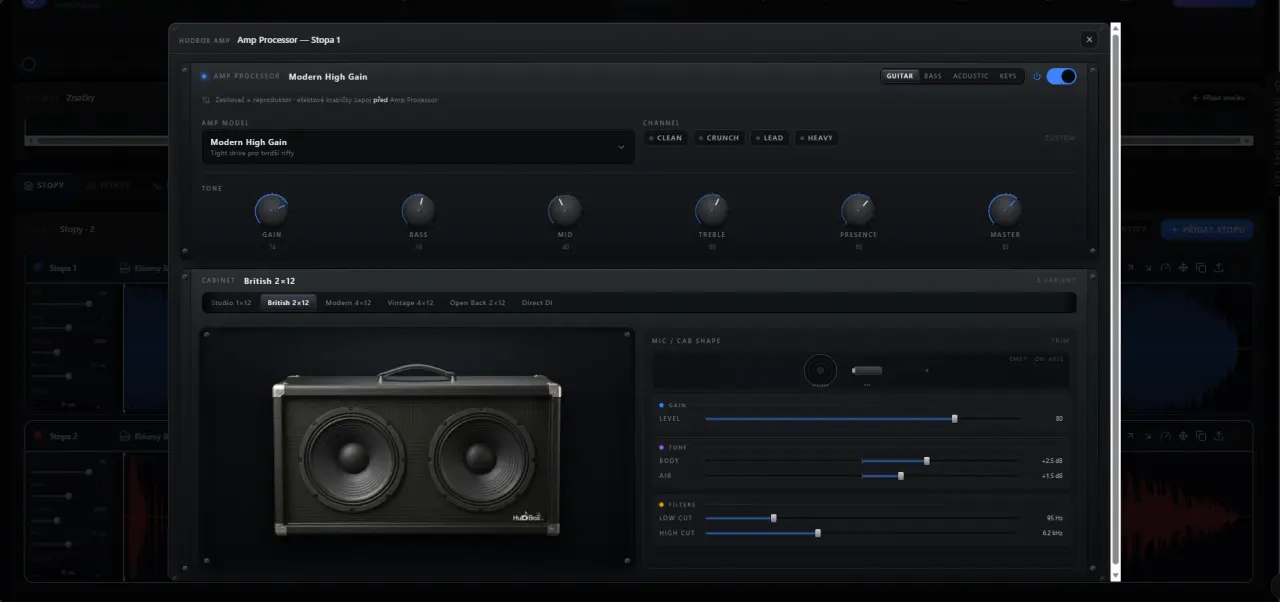
Task: Click the Amp Processor blue status dot
Action: coord(204,76)
